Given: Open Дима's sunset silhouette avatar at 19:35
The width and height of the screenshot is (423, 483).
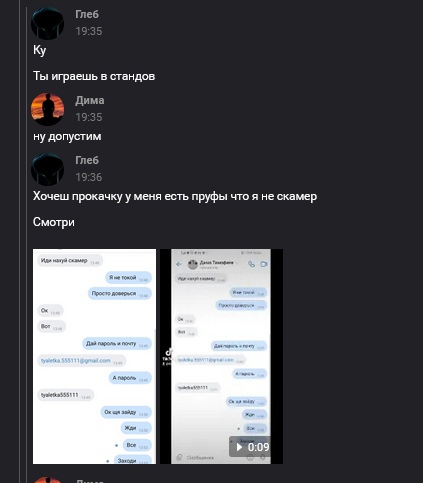Looking at the screenshot, I should 47,109.
